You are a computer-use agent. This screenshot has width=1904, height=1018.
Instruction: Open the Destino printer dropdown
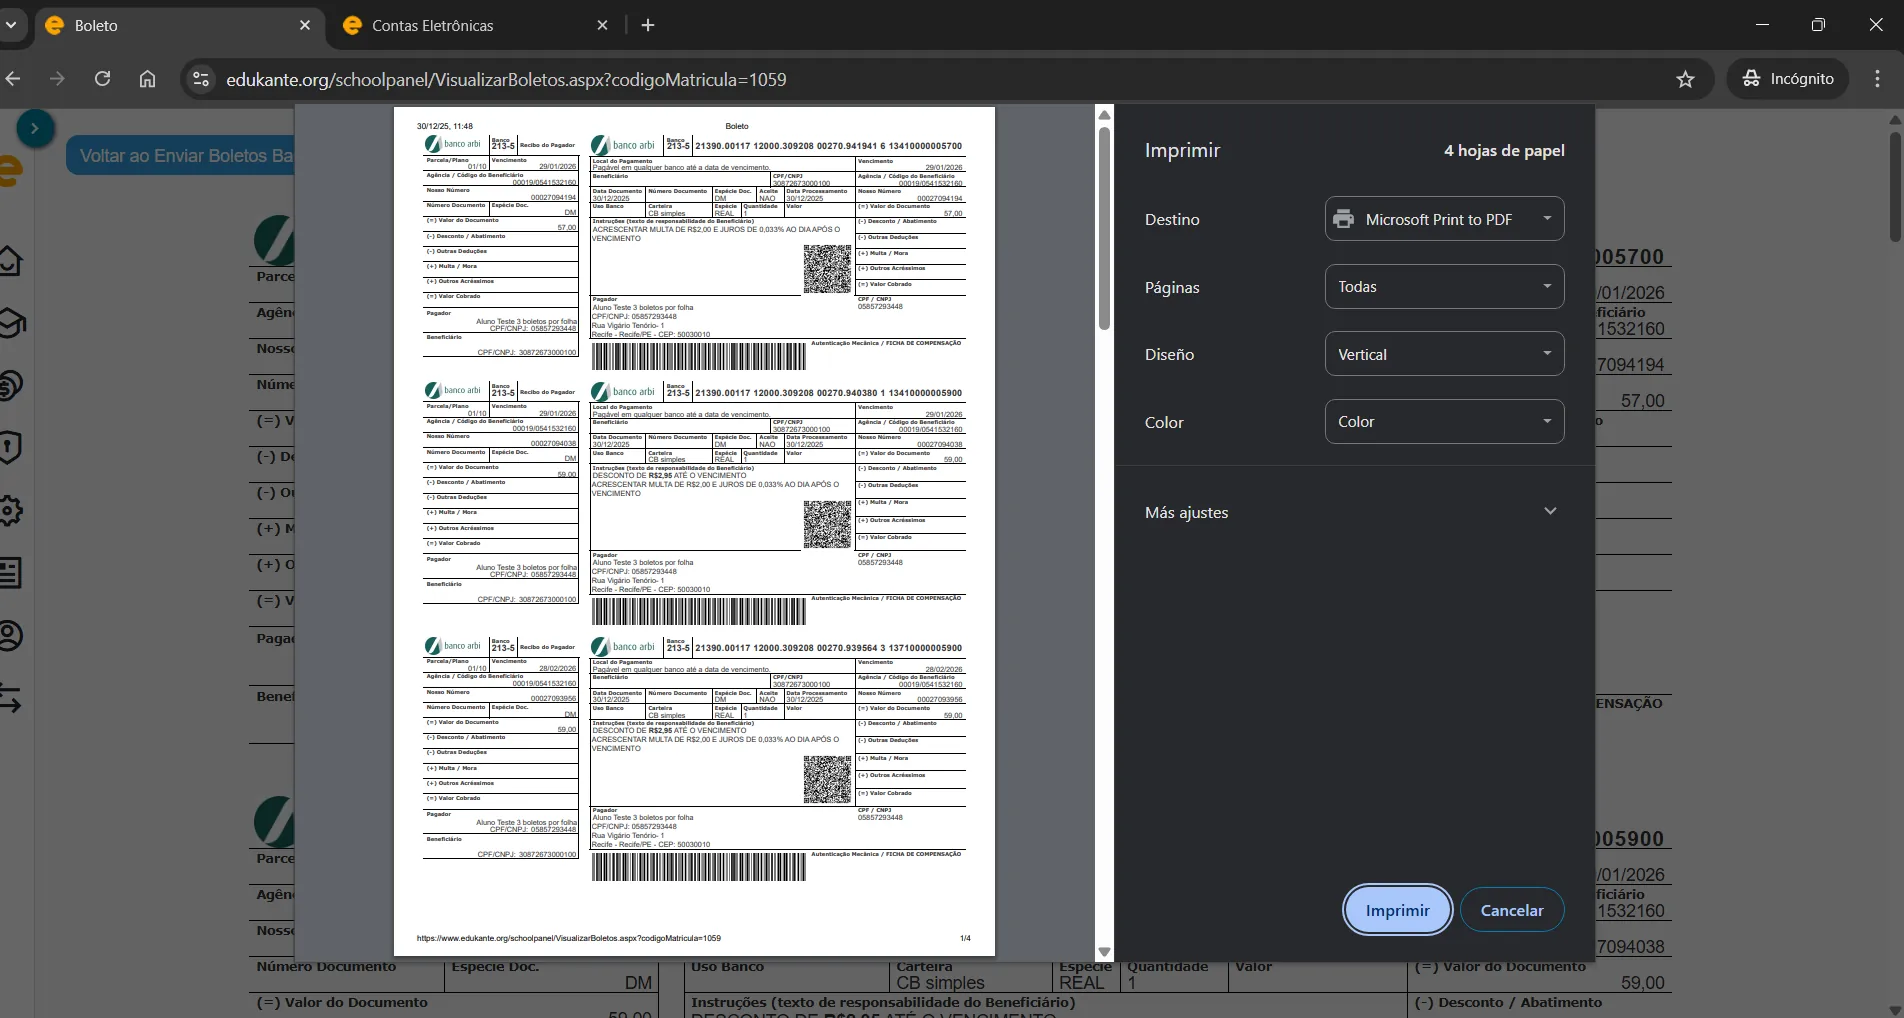coord(1444,219)
